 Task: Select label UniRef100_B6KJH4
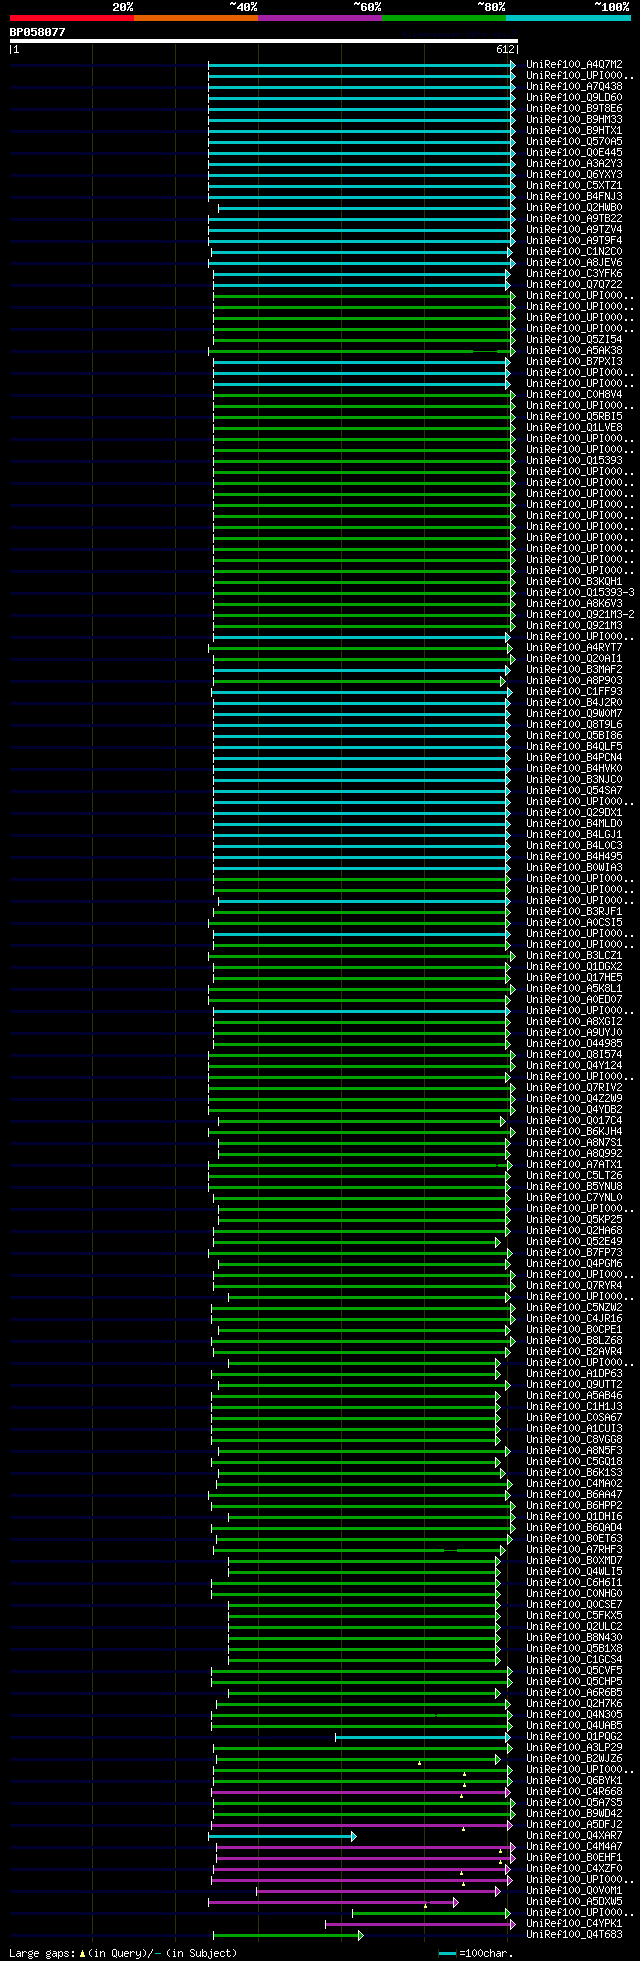click(574, 1132)
